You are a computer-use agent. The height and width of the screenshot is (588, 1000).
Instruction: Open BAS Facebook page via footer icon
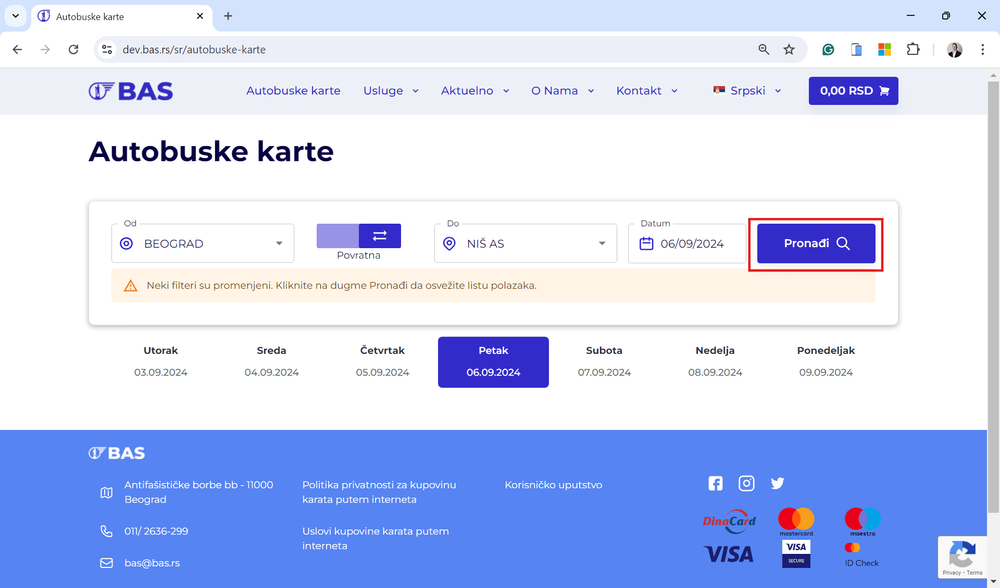(x=715, y=483)
